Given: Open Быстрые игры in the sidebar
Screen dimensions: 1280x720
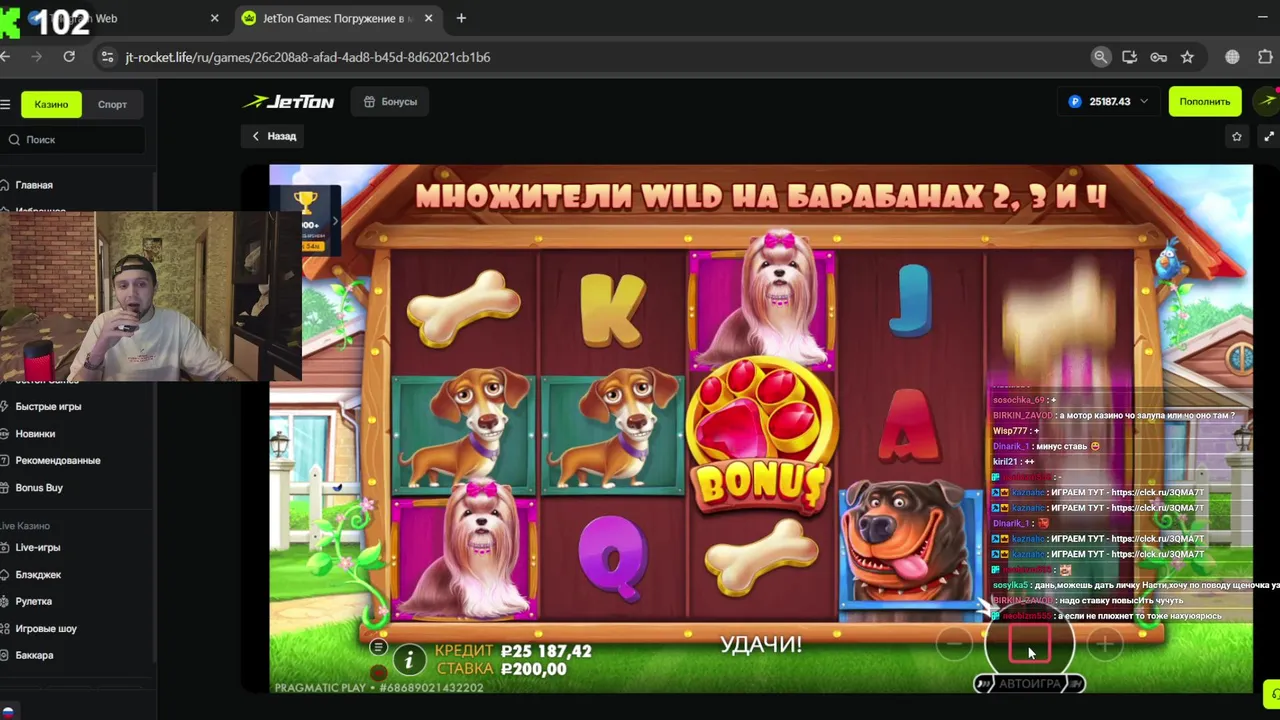Looking at the screenshot, I should pos(48,407).
